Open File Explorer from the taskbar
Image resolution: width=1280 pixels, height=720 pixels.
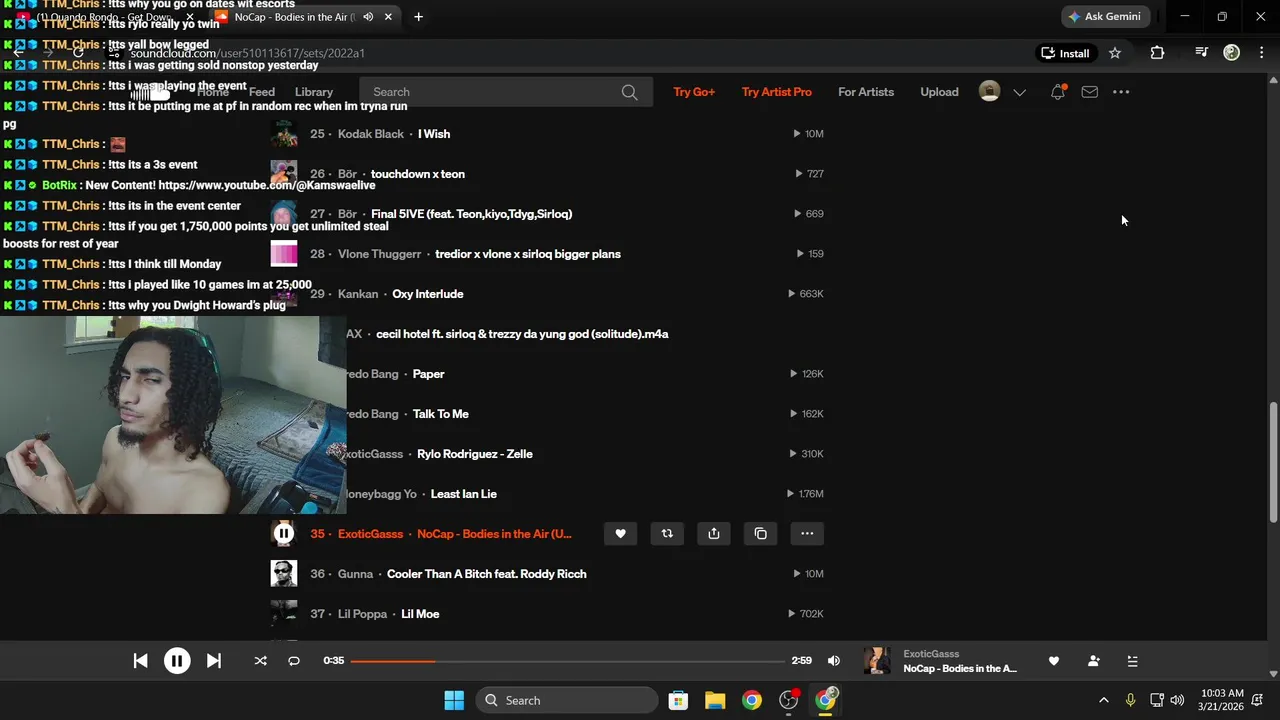tap(715, 700)
